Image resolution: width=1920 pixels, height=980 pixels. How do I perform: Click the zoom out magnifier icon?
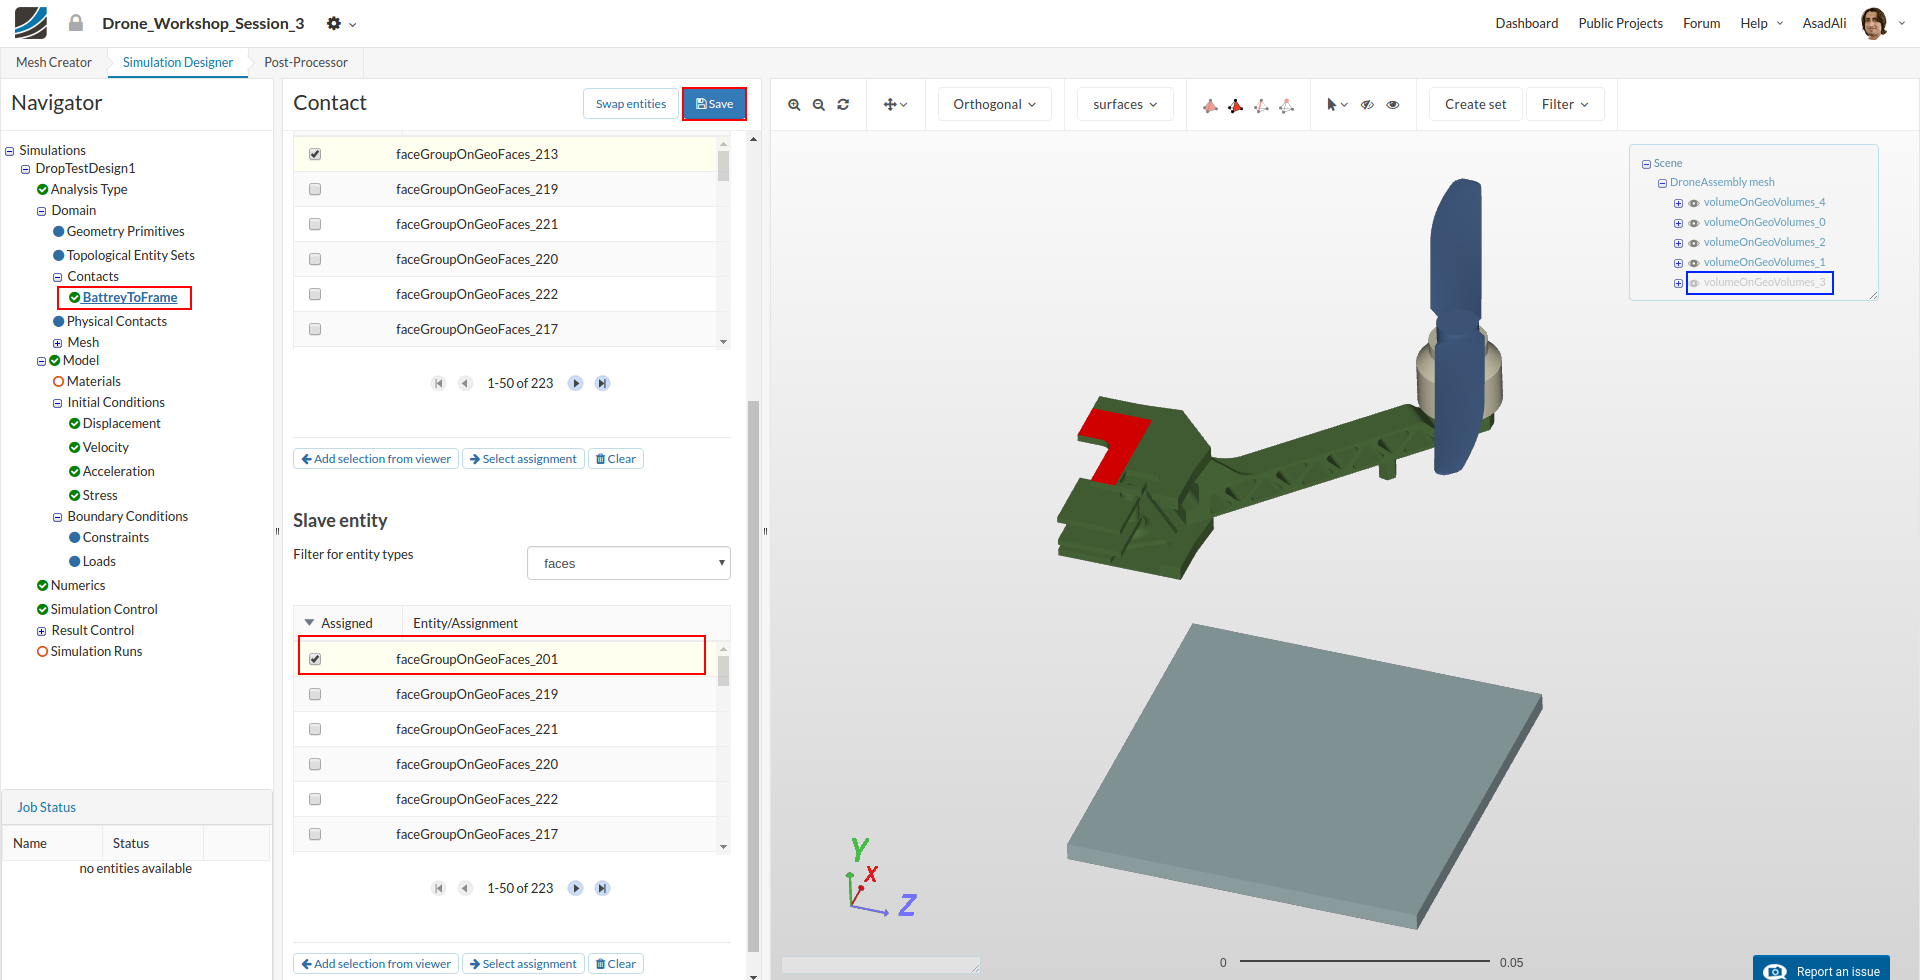point(819,105)
